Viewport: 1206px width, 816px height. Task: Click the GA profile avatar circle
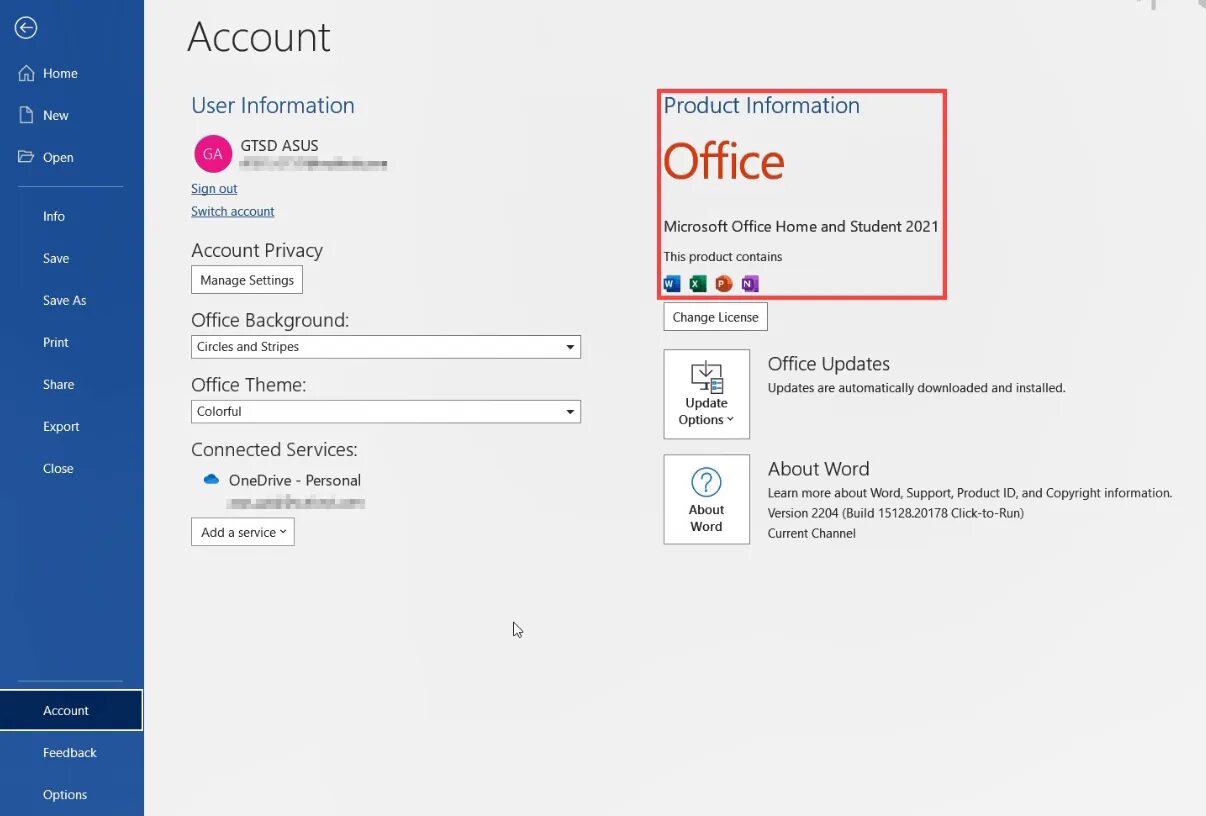tap(213, 154)
